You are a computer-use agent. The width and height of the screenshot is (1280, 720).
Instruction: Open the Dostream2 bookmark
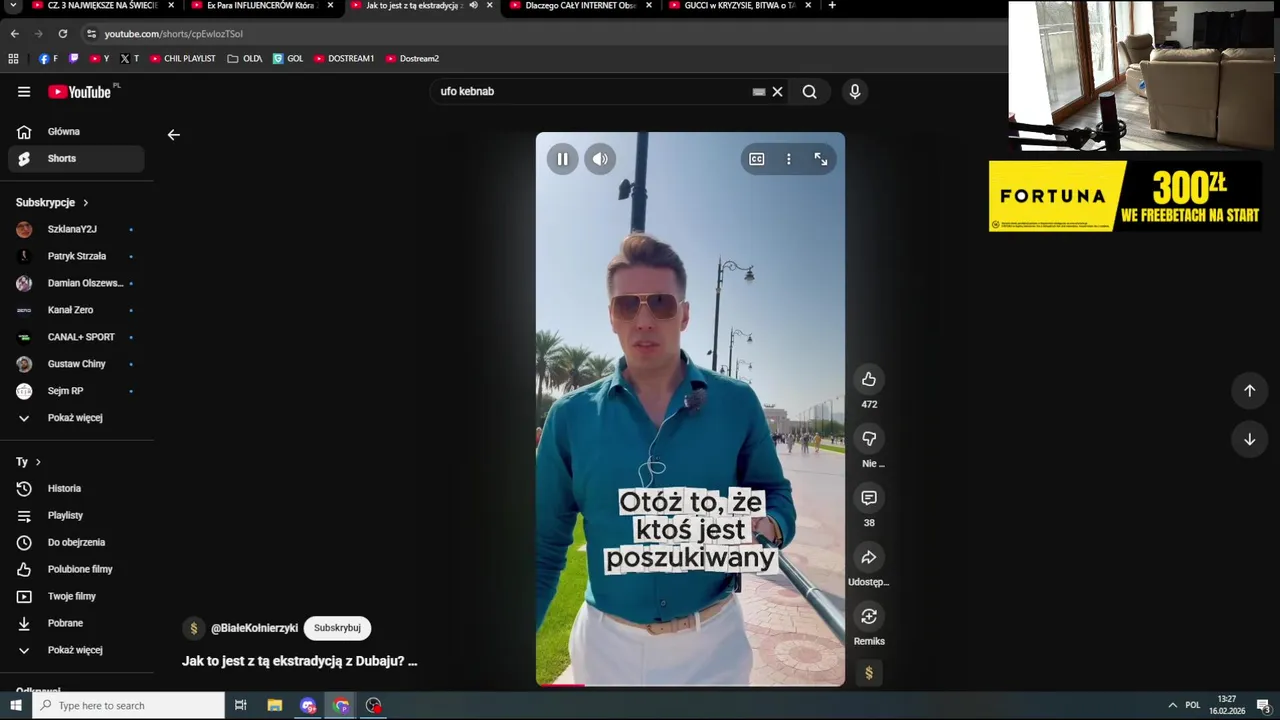(413, 59)
